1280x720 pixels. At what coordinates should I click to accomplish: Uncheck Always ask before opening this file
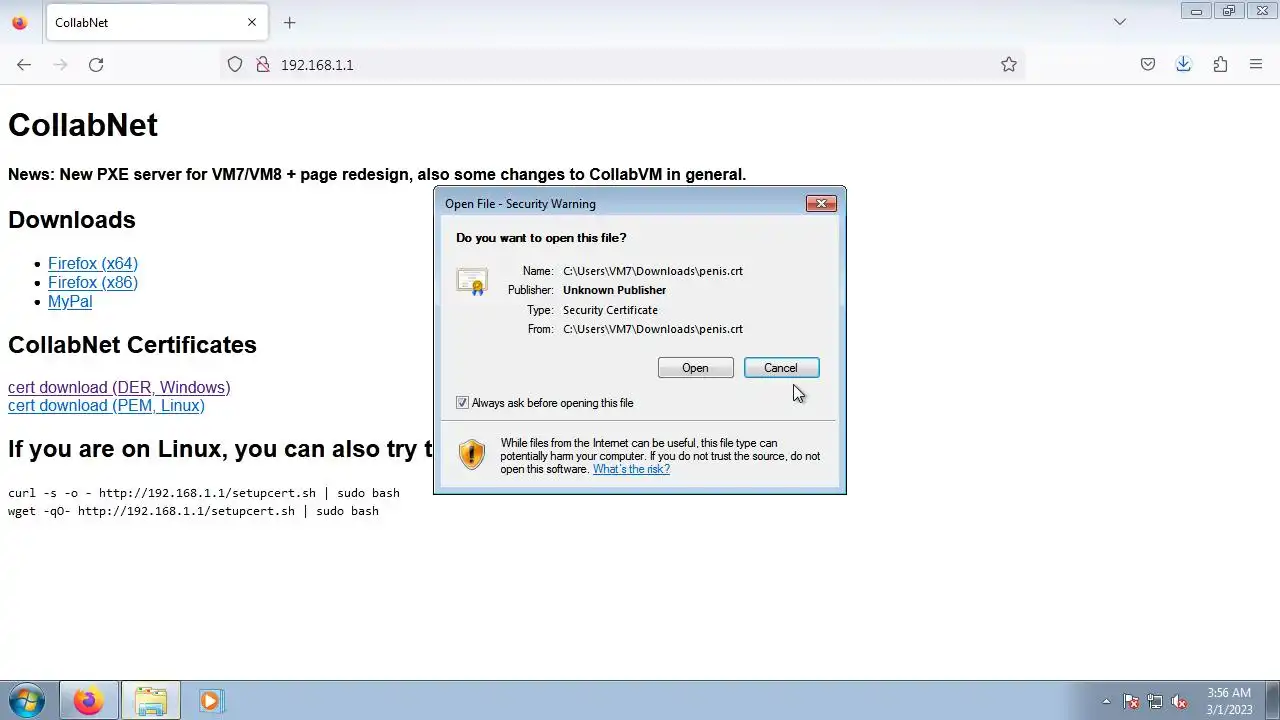pos(462,403)
